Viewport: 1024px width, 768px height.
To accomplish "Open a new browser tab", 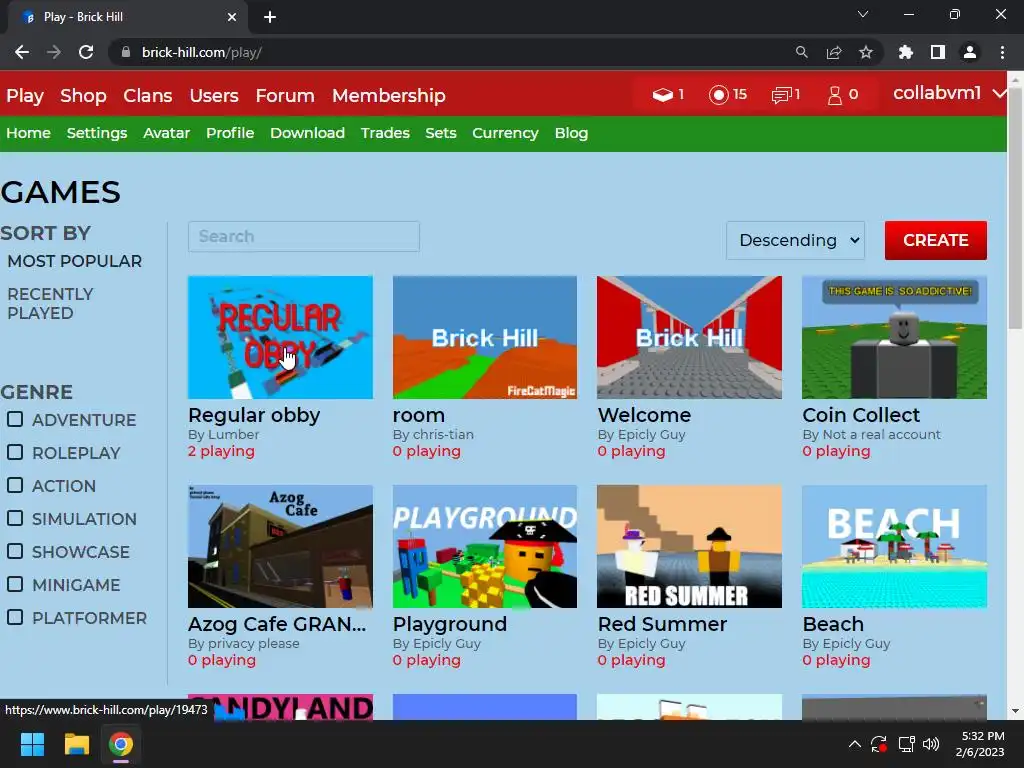I will tap(270, 17).
